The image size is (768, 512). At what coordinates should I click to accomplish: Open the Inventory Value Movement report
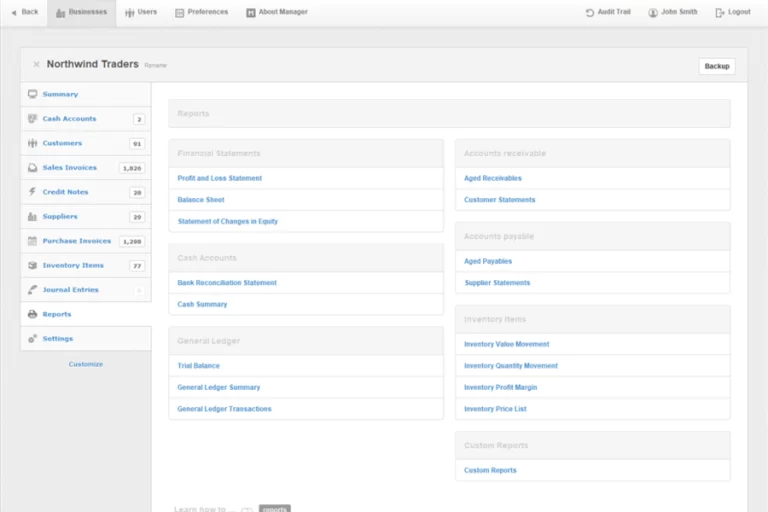506,344
